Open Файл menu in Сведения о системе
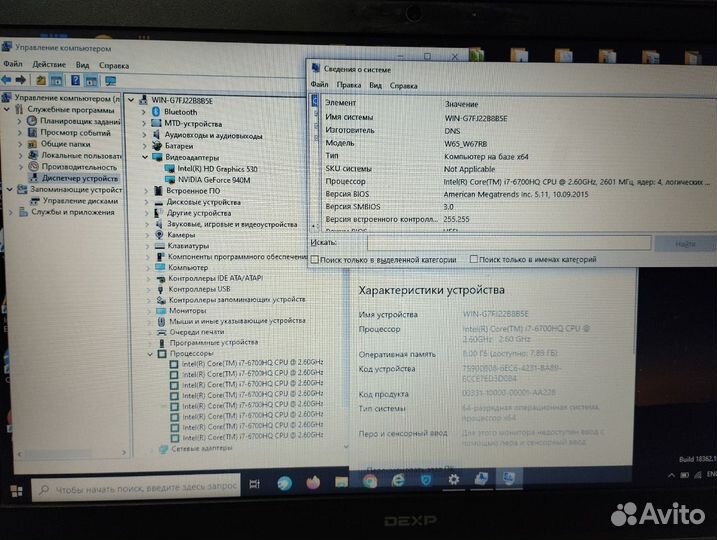This screenshot has width=717, height=540. coord(319,84)
